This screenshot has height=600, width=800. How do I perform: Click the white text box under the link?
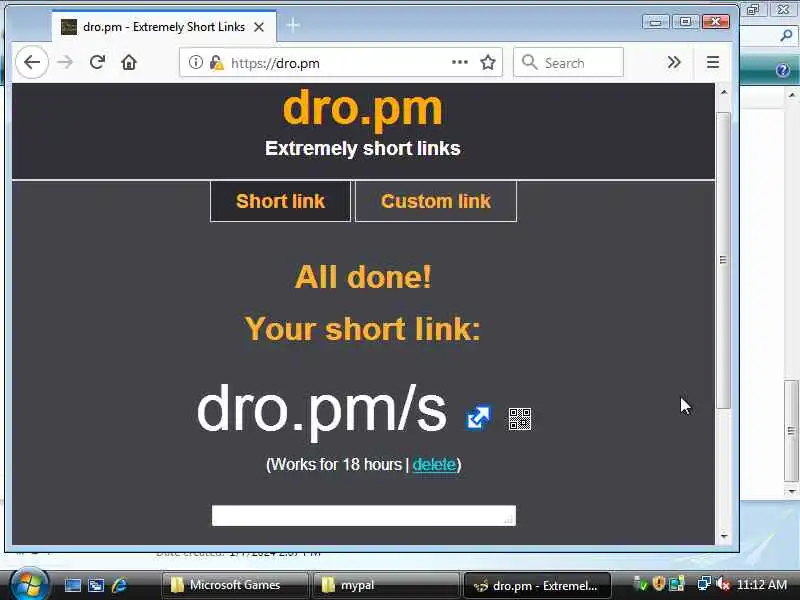(x=364, y=515)
